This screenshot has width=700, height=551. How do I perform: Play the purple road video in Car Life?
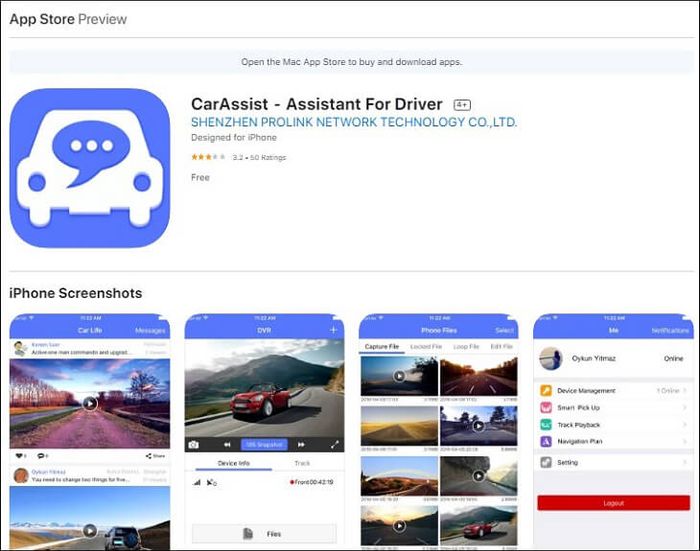(90, 403)
